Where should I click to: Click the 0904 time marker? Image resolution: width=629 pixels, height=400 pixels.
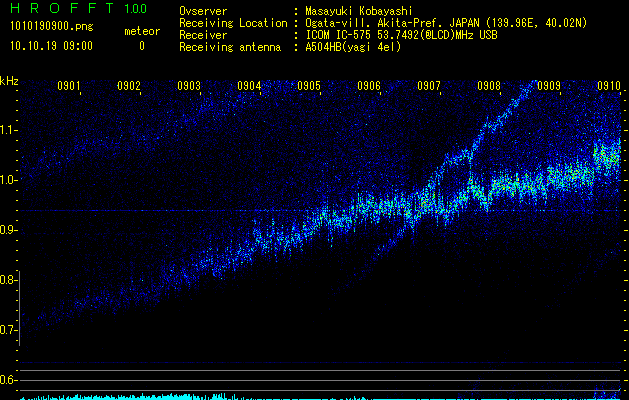[249, 86]
